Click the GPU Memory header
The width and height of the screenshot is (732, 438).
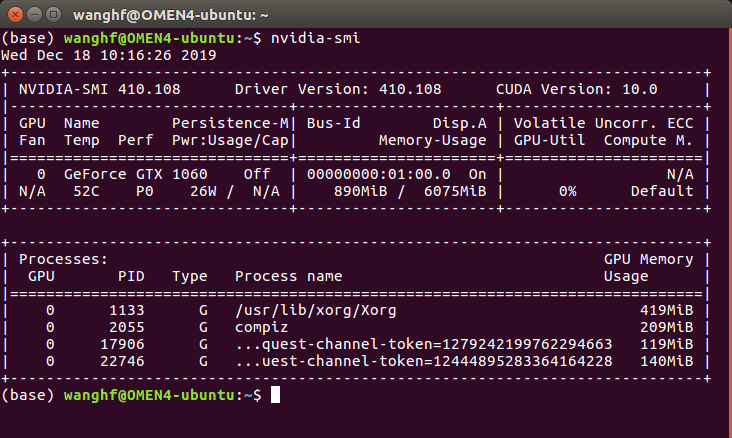pyautogui.click(x=648, y=259)
